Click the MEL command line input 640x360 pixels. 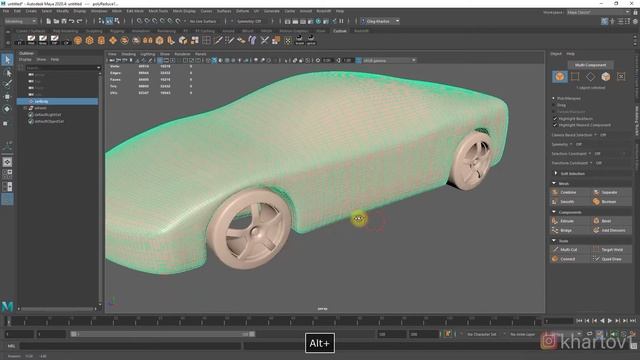[x=131, y=346]
